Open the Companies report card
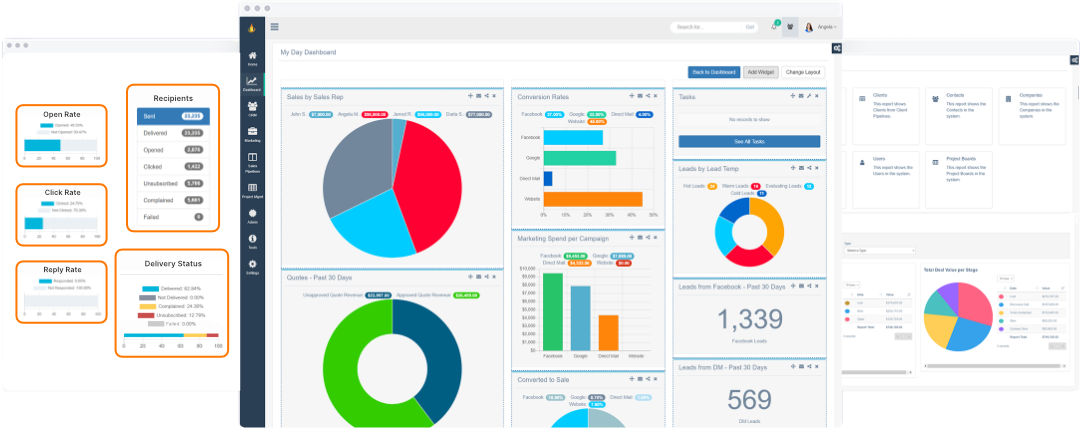Image resolution: width=1080 pixels, height=428 pixels. click(x=1032, y=114)
